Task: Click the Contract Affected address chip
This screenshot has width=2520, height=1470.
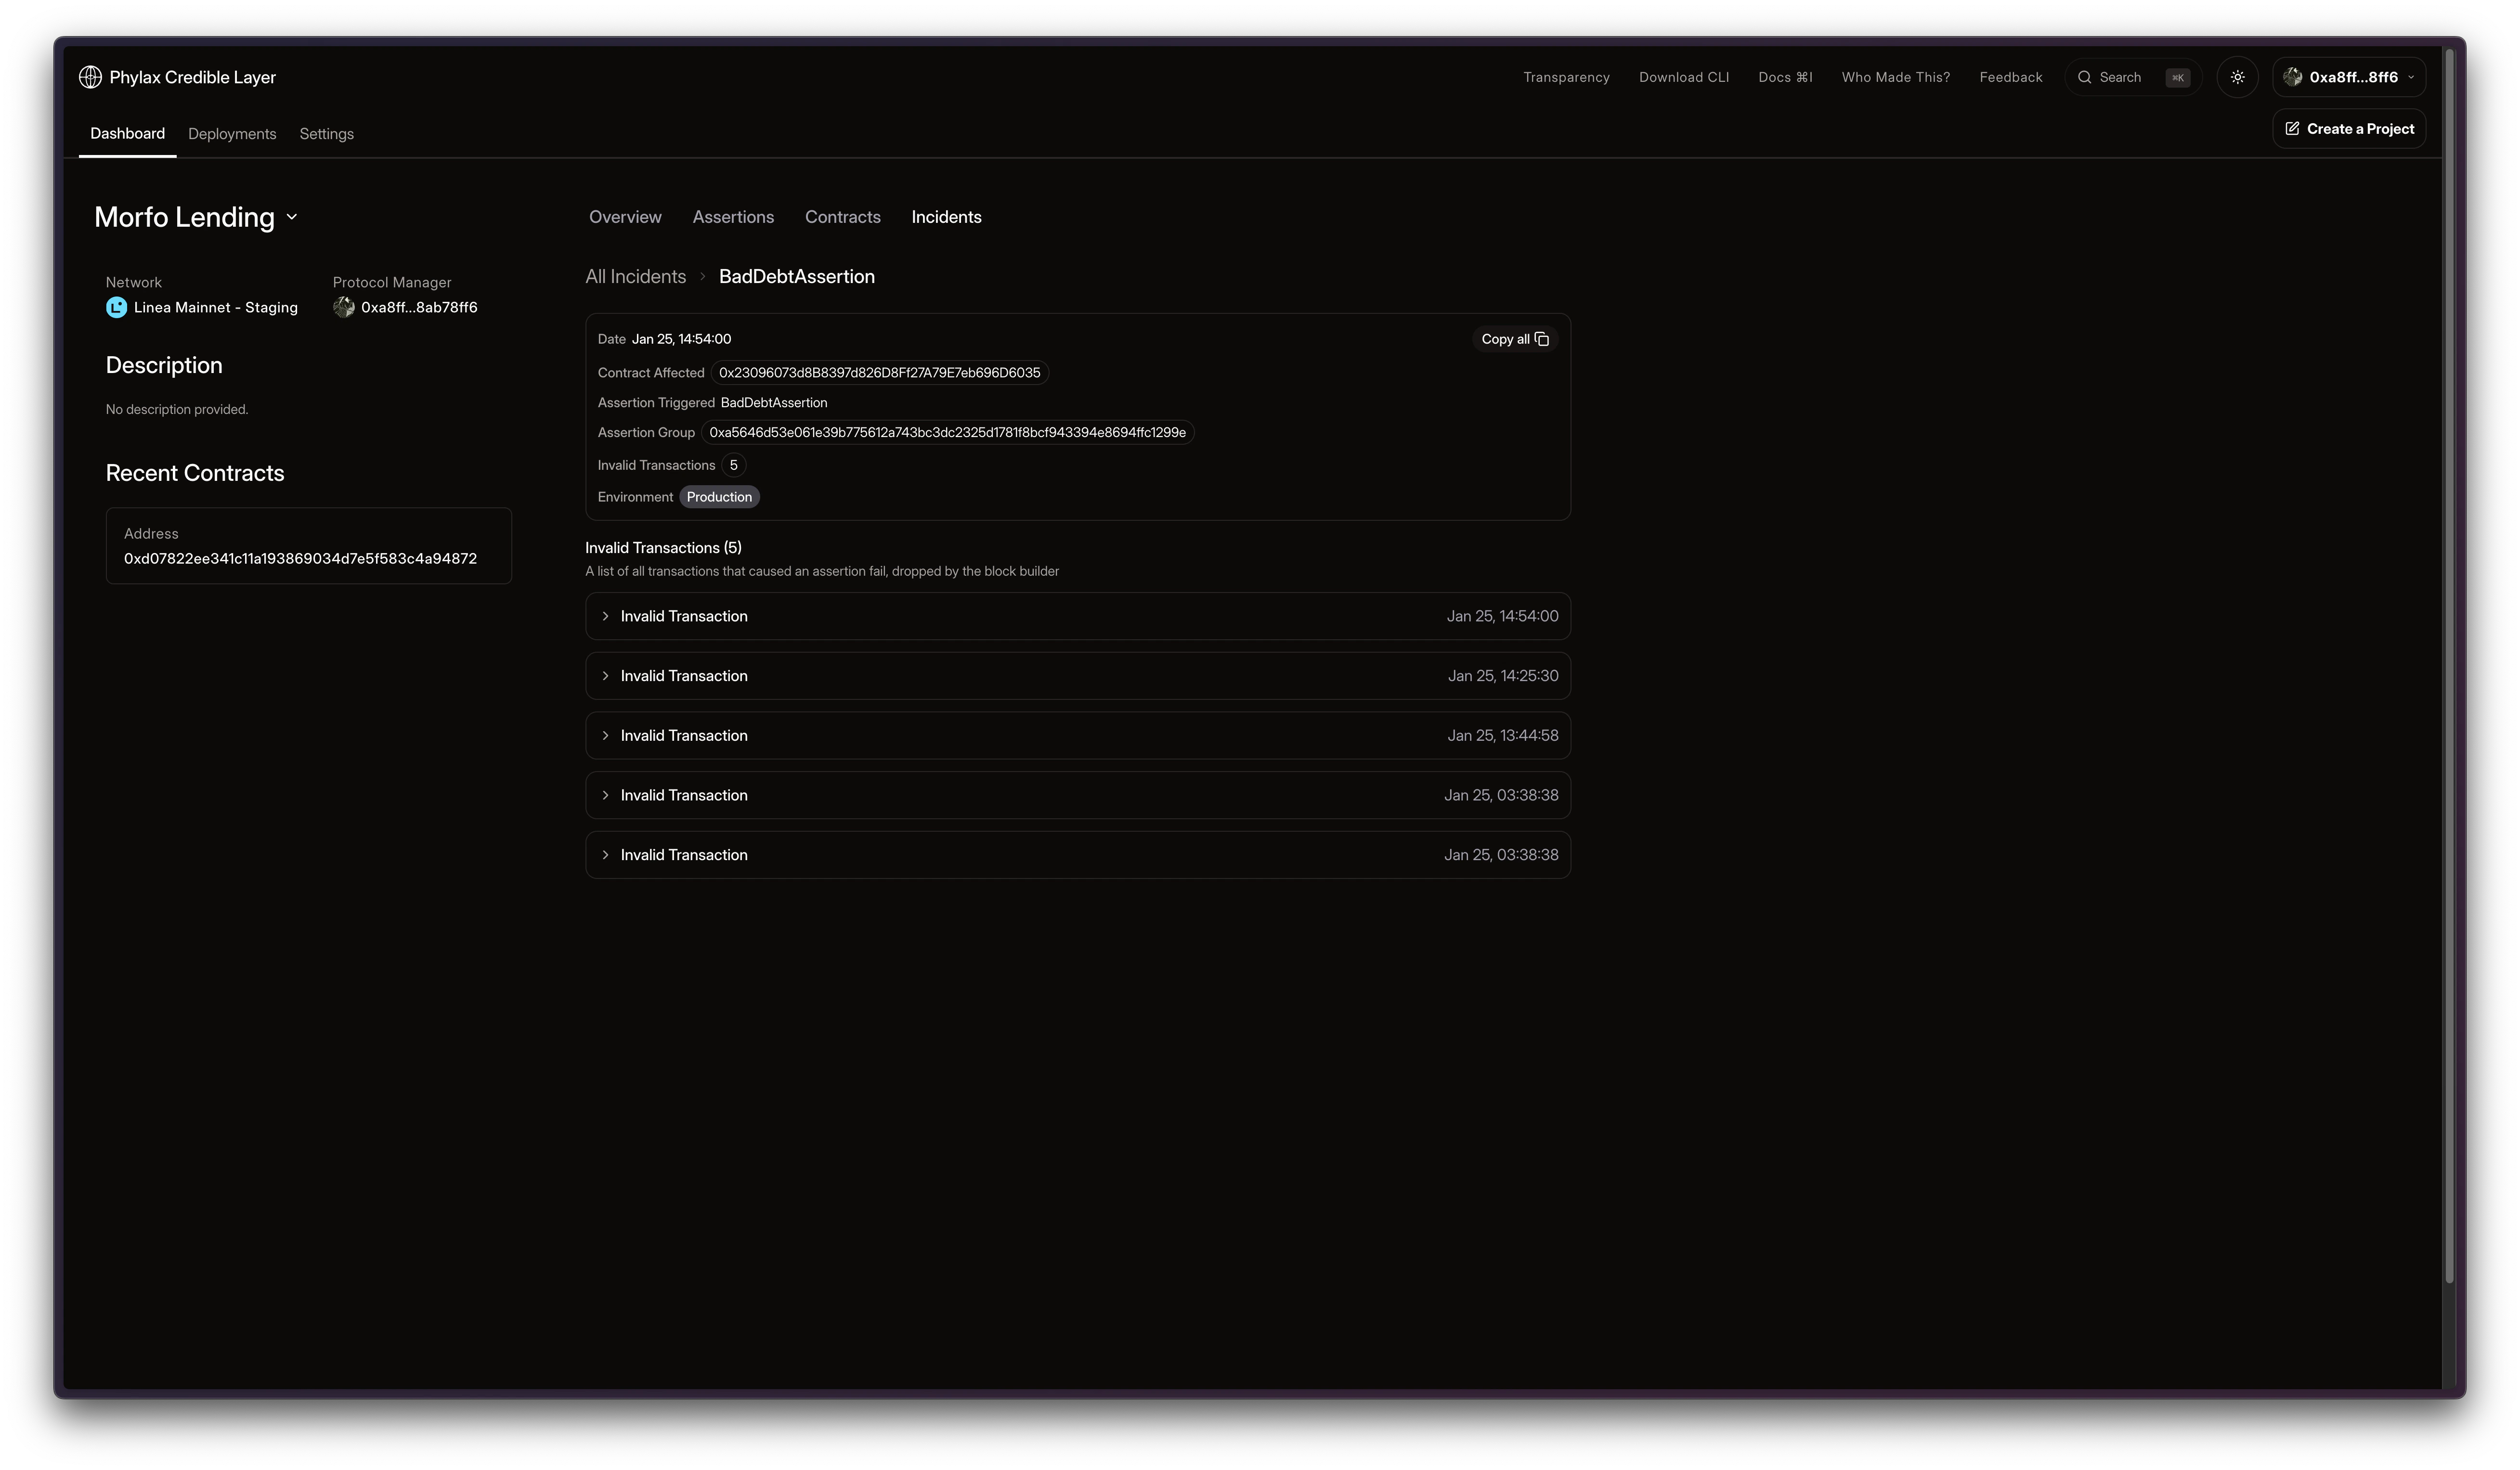Action: (x=880, y=372)
